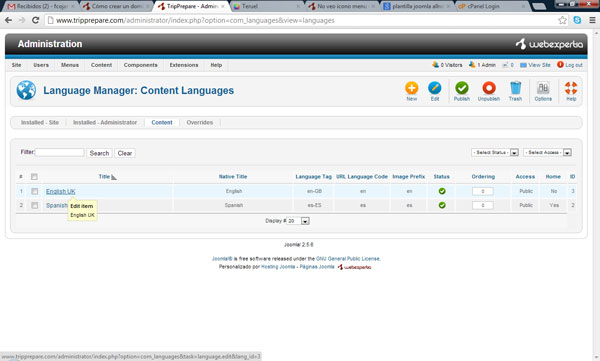This screenshot has height=361, width=600.
Task: Click the Trash bin toolbar icon
Action: click(515, 88)
